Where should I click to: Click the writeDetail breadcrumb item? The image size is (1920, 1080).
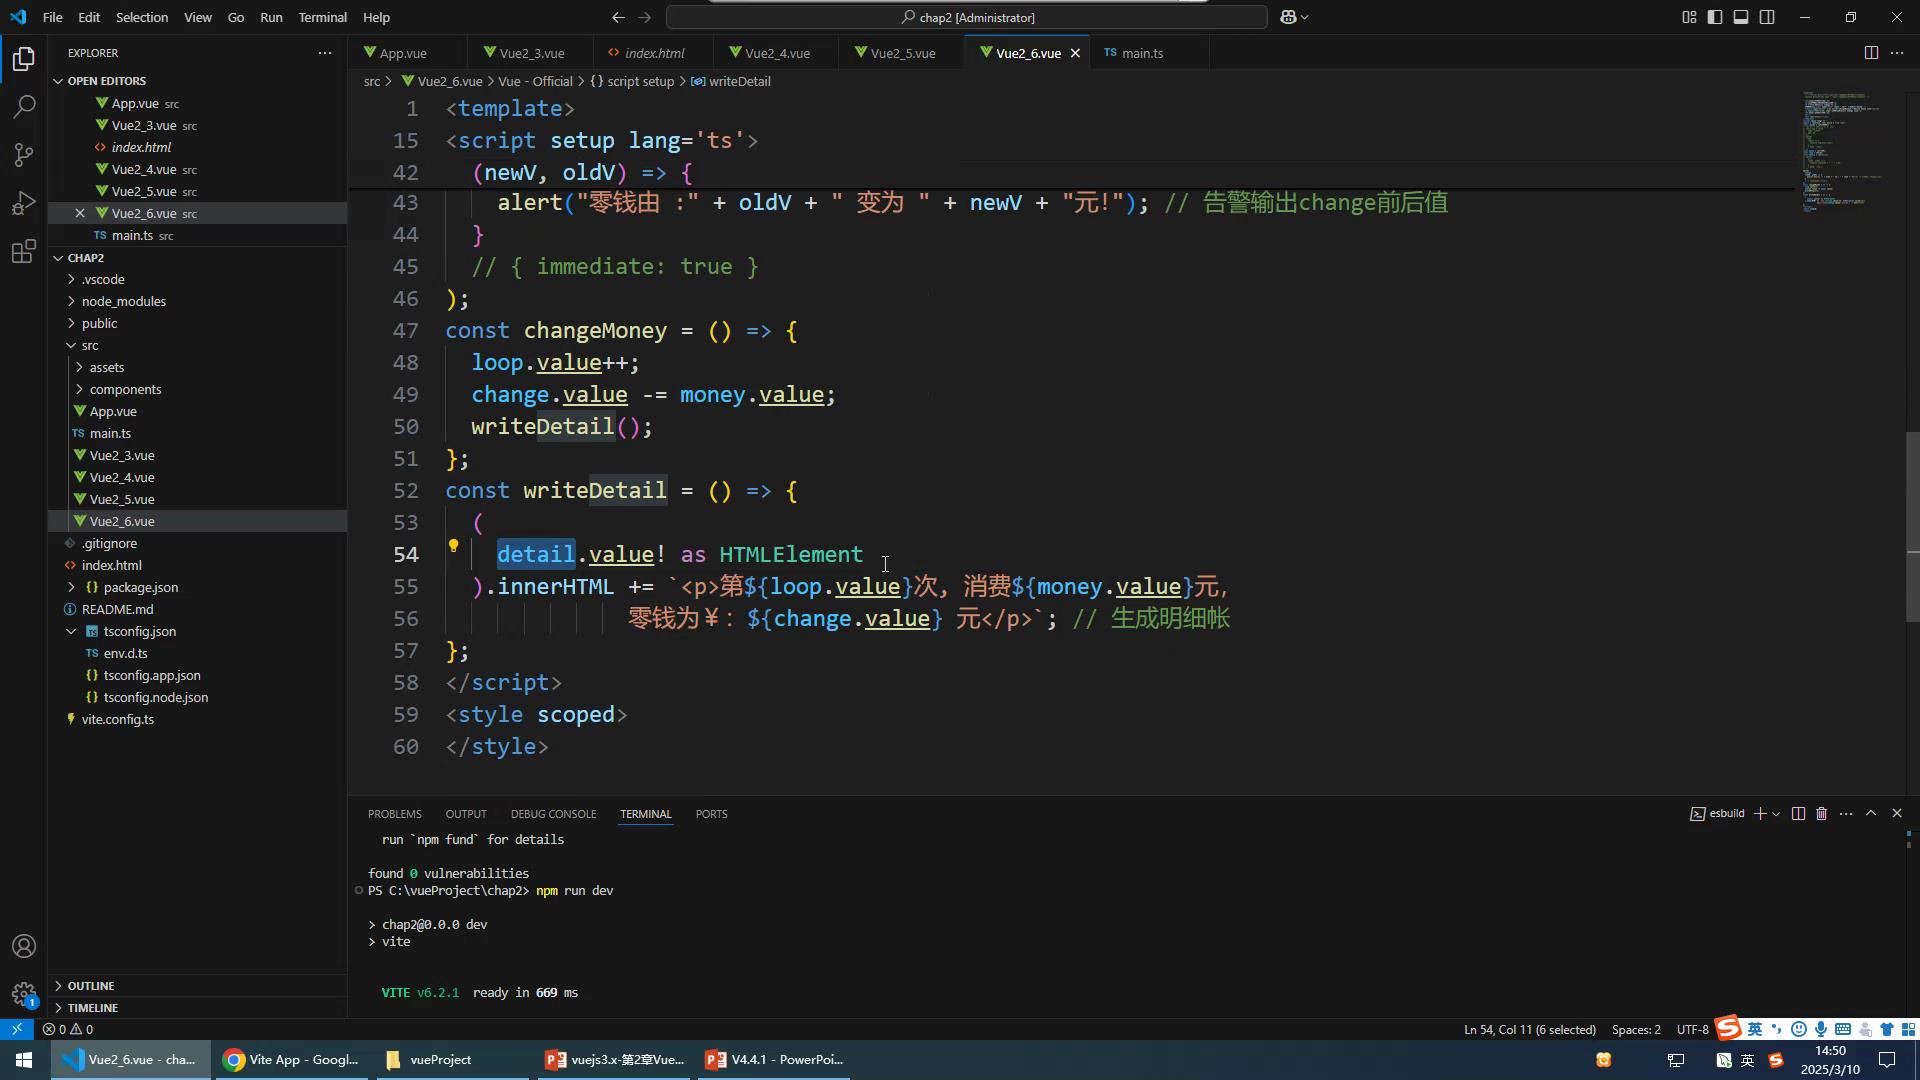click(739, 81)
